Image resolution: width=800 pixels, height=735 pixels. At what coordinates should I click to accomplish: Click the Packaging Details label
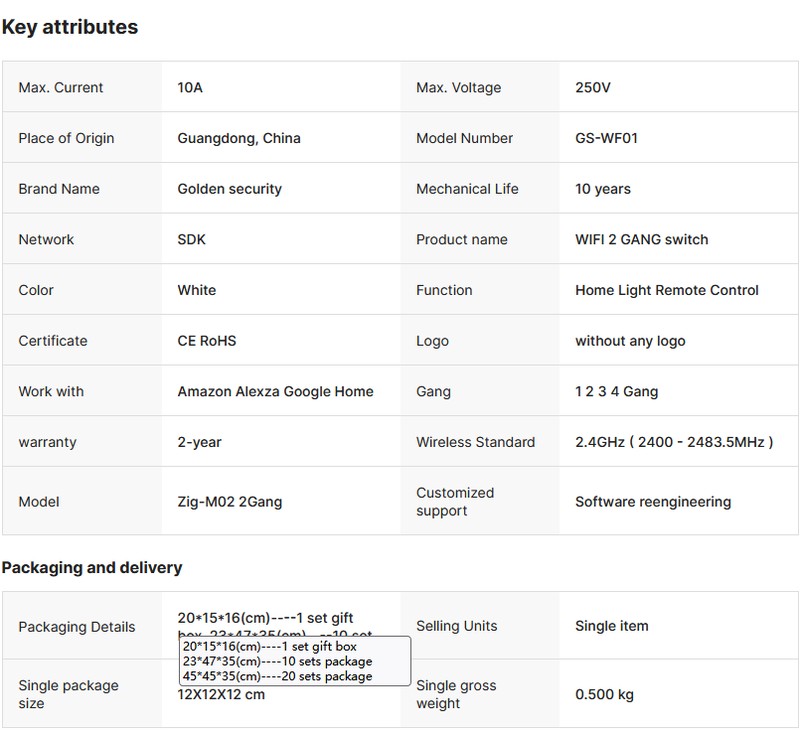[x=77, y=627]
